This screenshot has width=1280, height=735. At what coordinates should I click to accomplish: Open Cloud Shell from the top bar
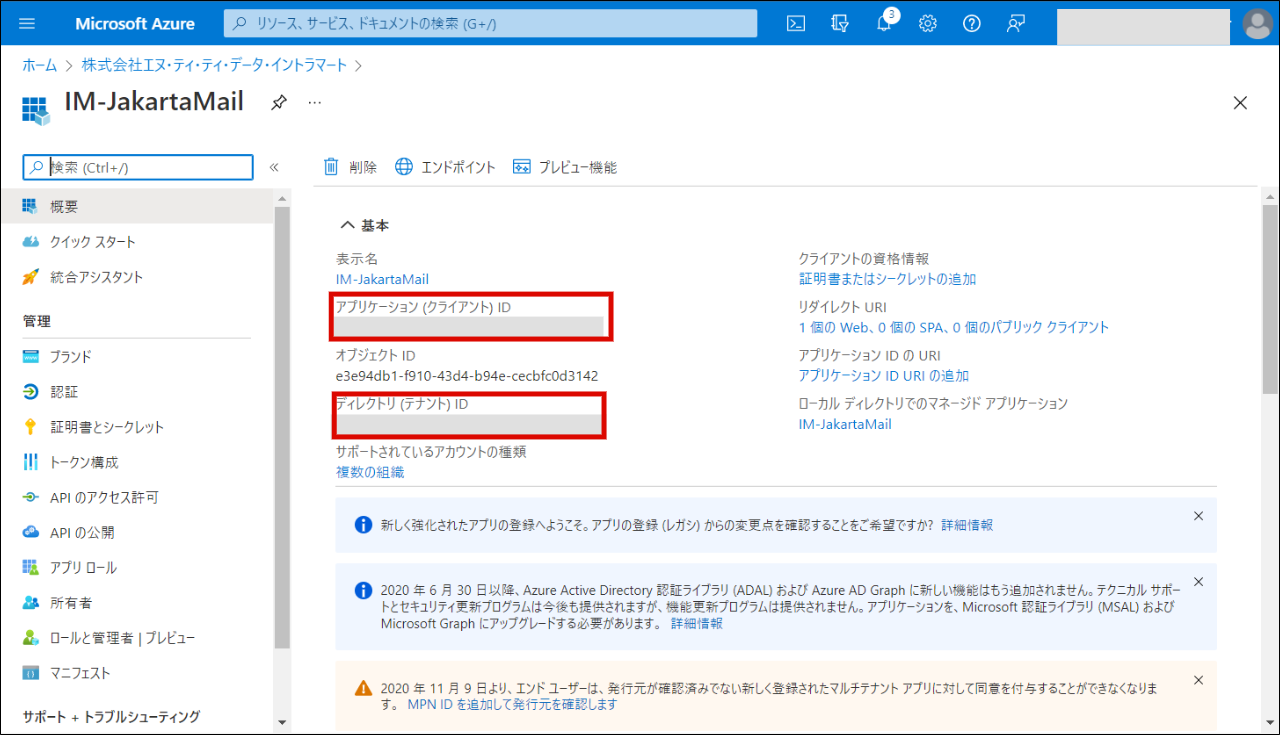(x=796, y=23)
